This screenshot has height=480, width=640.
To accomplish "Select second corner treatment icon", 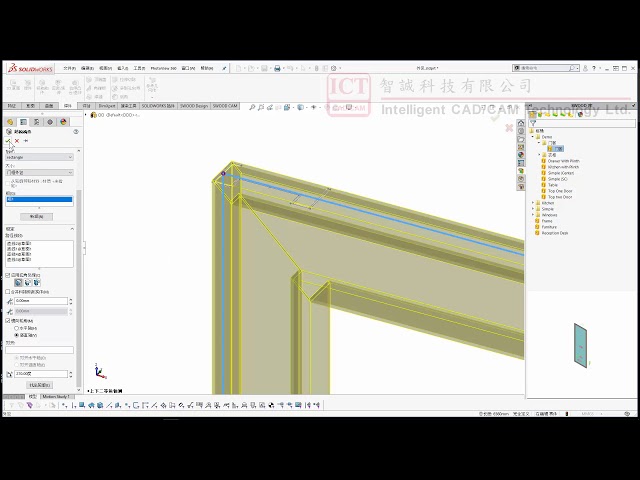I will pyautogui.click(x=28, y=282).
